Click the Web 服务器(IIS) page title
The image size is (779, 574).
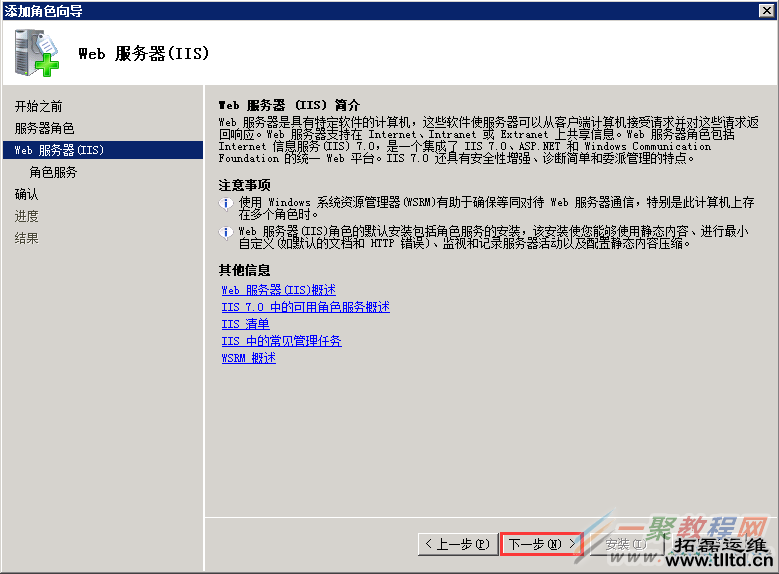[143, 54]
